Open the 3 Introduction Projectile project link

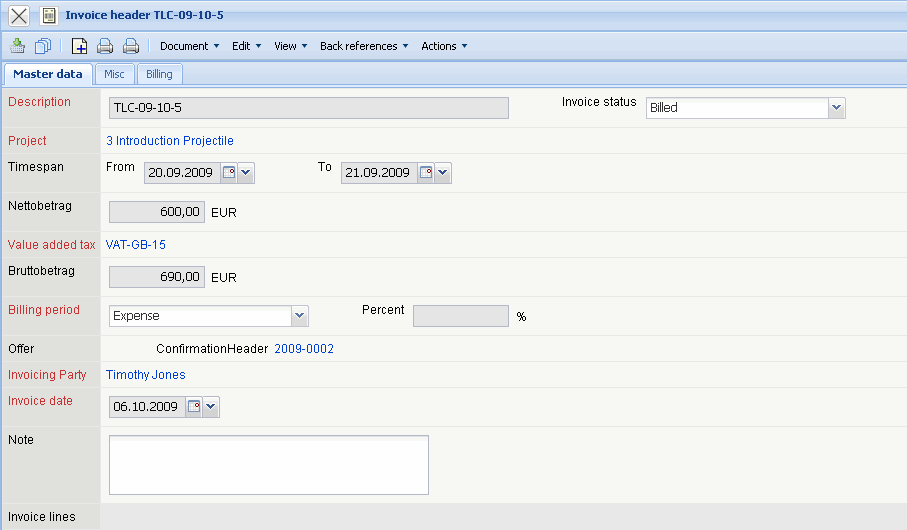pos(170,141)
